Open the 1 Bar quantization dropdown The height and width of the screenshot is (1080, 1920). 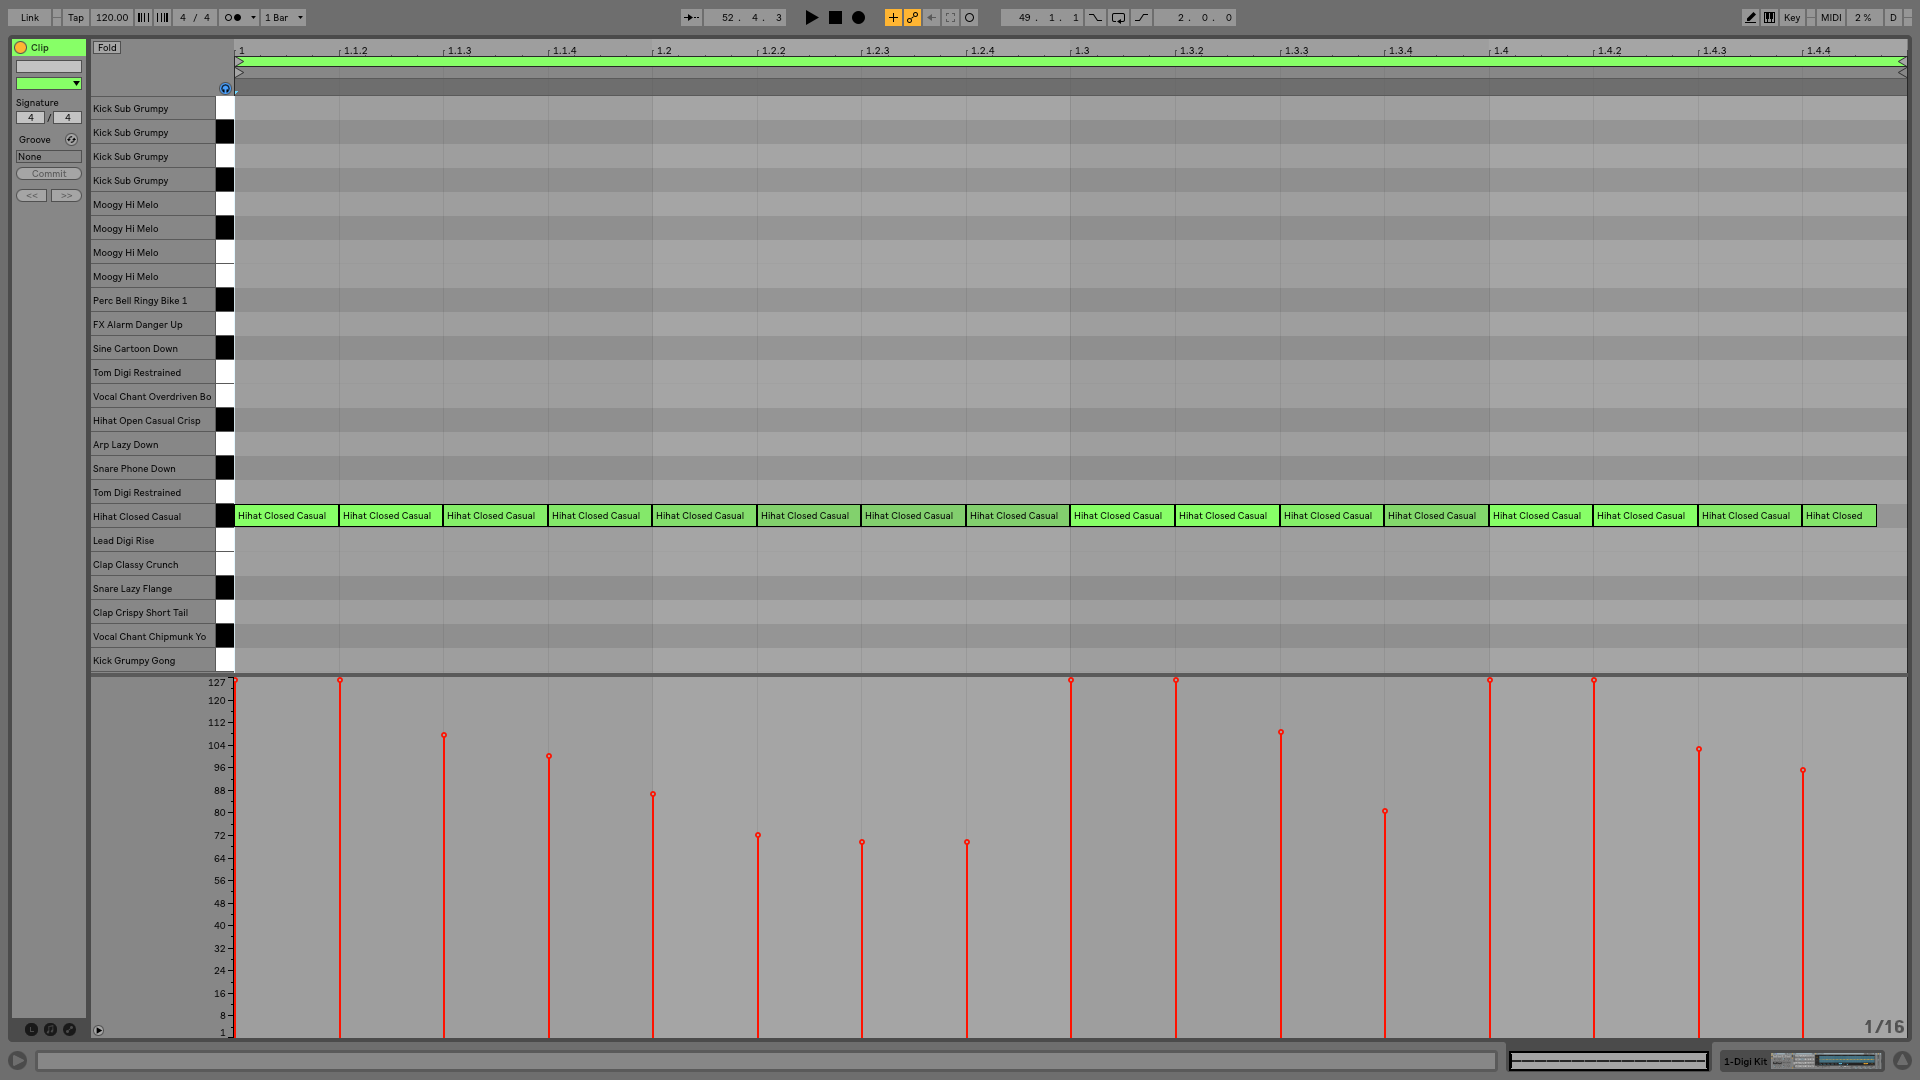click(284, 17)
